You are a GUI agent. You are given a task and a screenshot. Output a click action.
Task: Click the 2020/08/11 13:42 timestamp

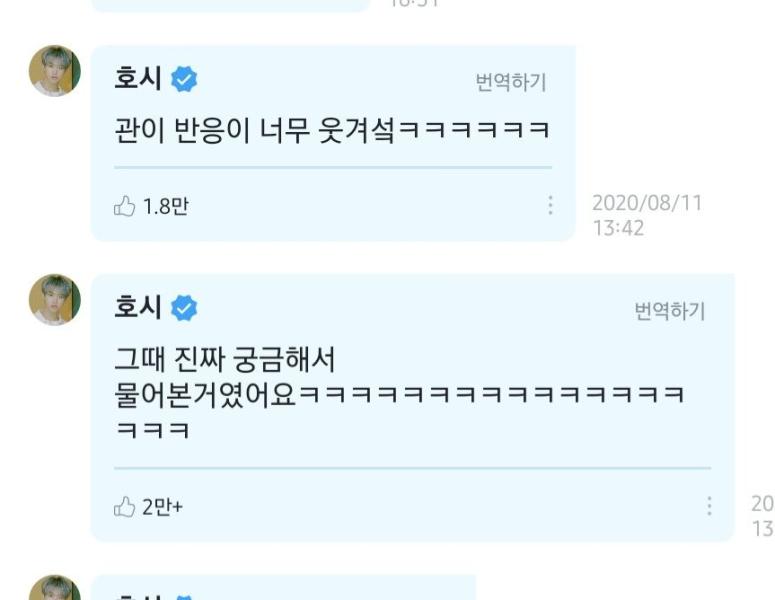647,215
